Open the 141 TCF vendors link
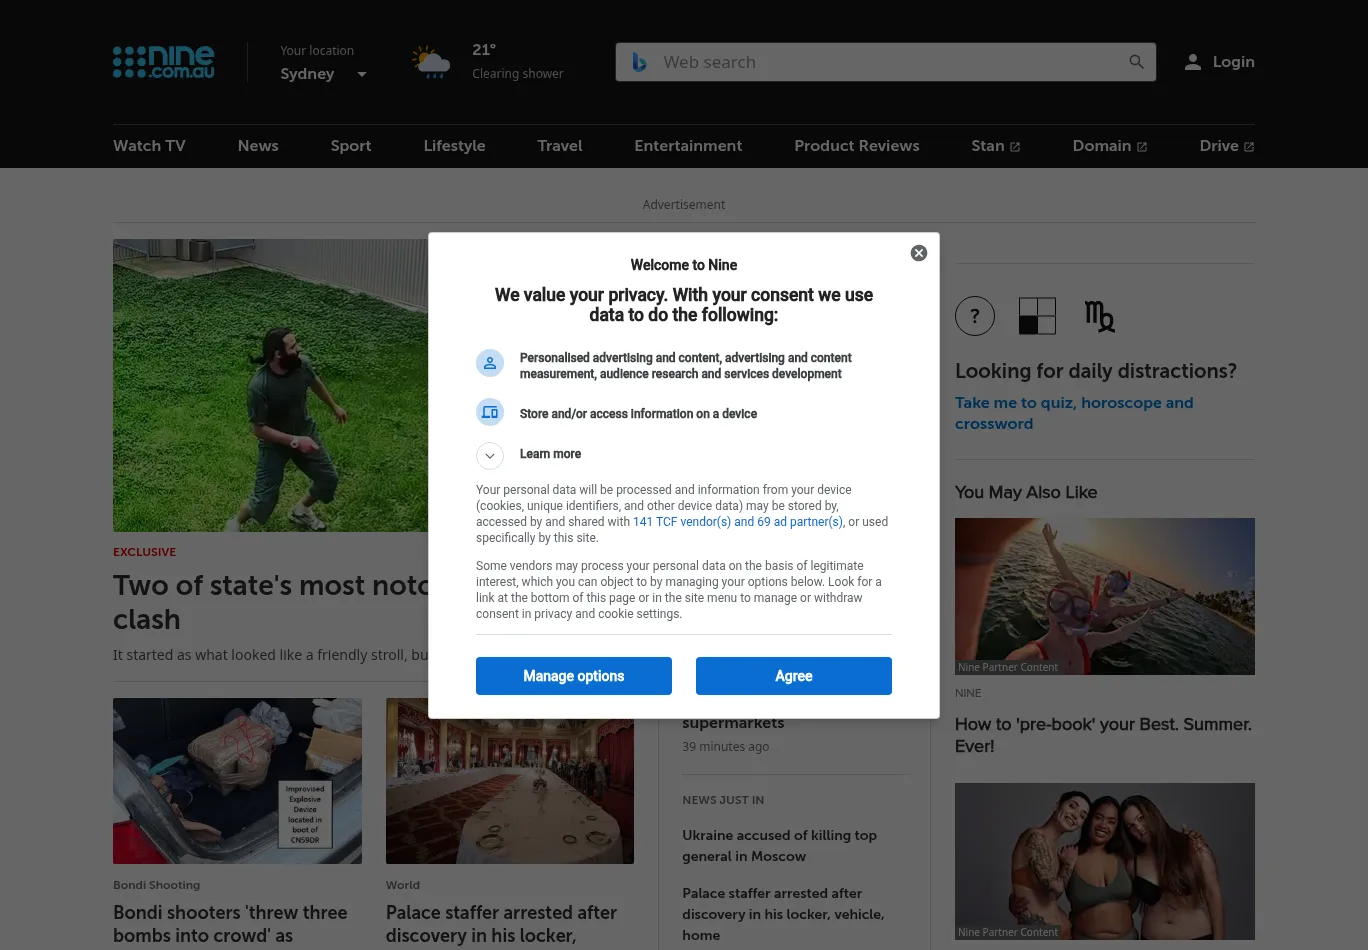The height and width of the screenshot is (950, 1368). (x=737, y=522)
